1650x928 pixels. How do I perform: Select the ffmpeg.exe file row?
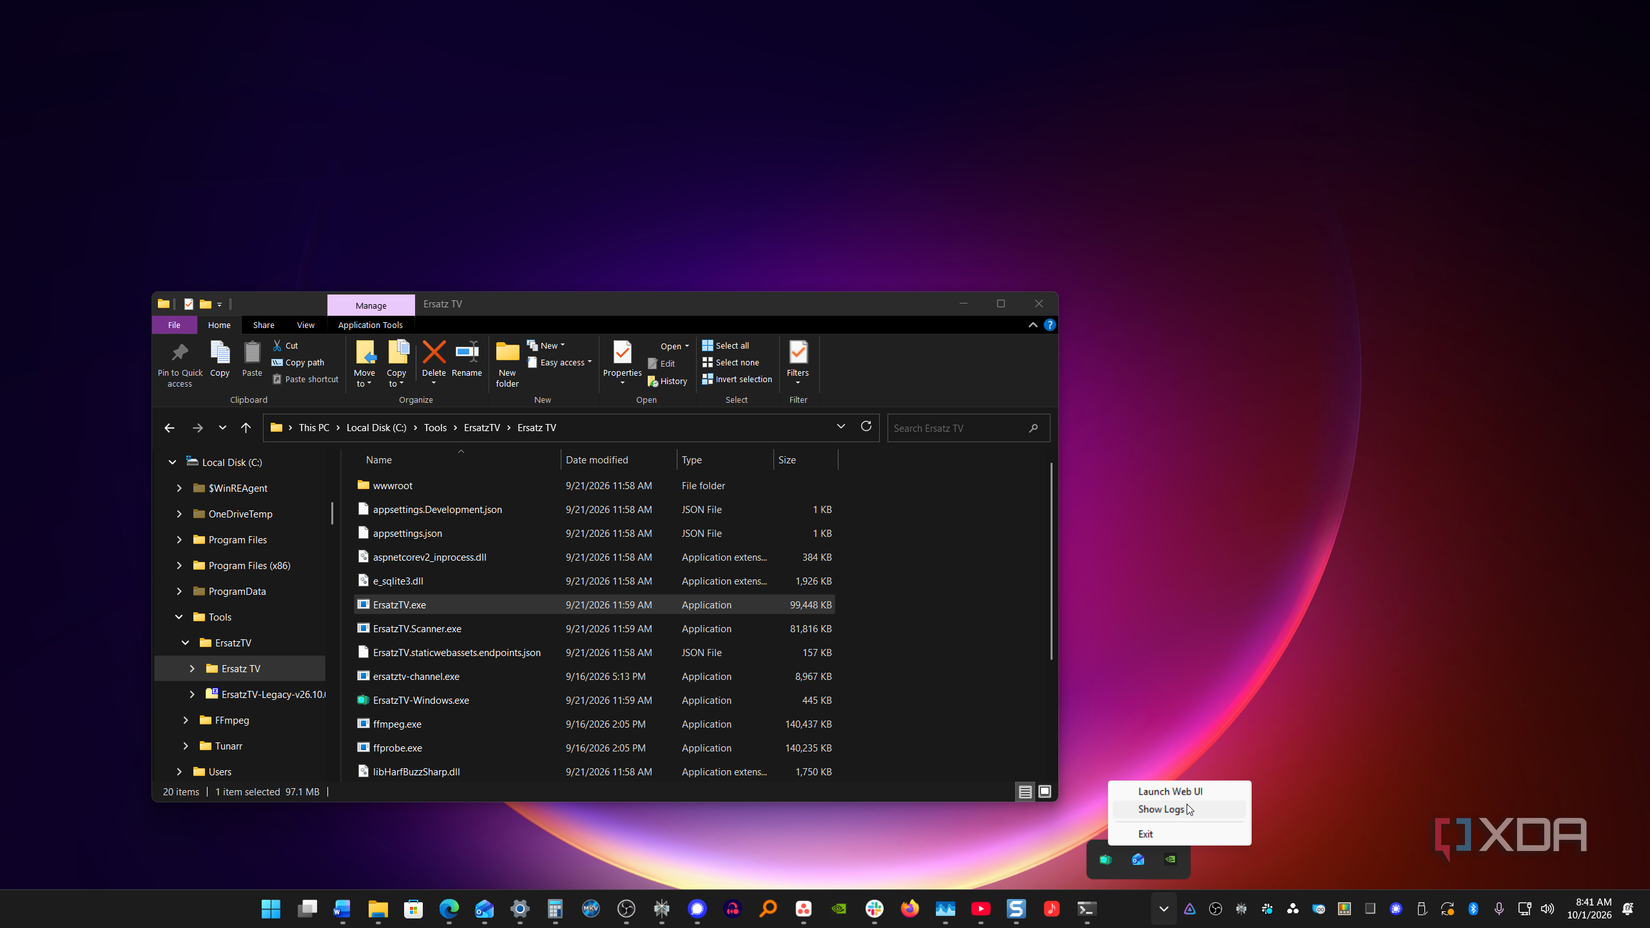[x=594, y=724]
